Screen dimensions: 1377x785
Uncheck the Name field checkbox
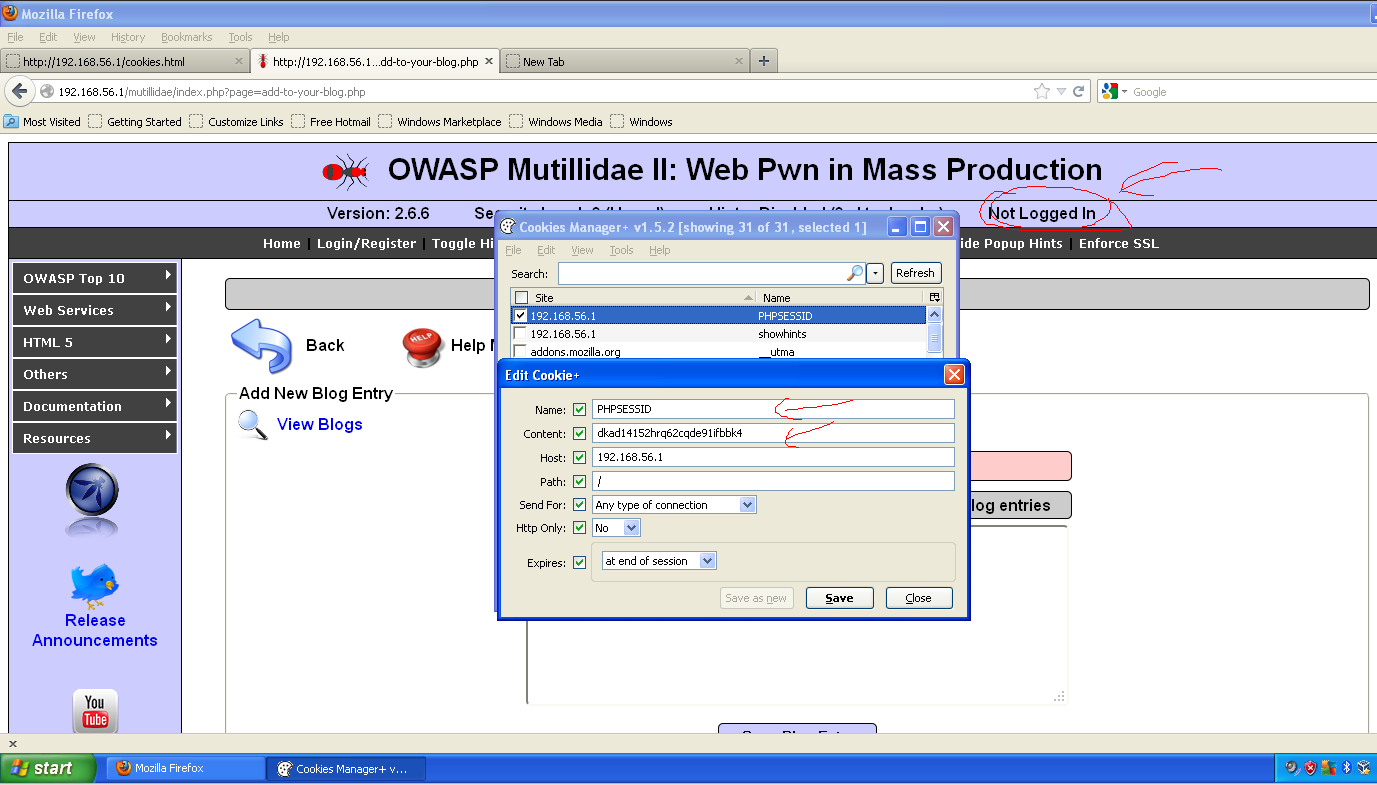[580, 410]
